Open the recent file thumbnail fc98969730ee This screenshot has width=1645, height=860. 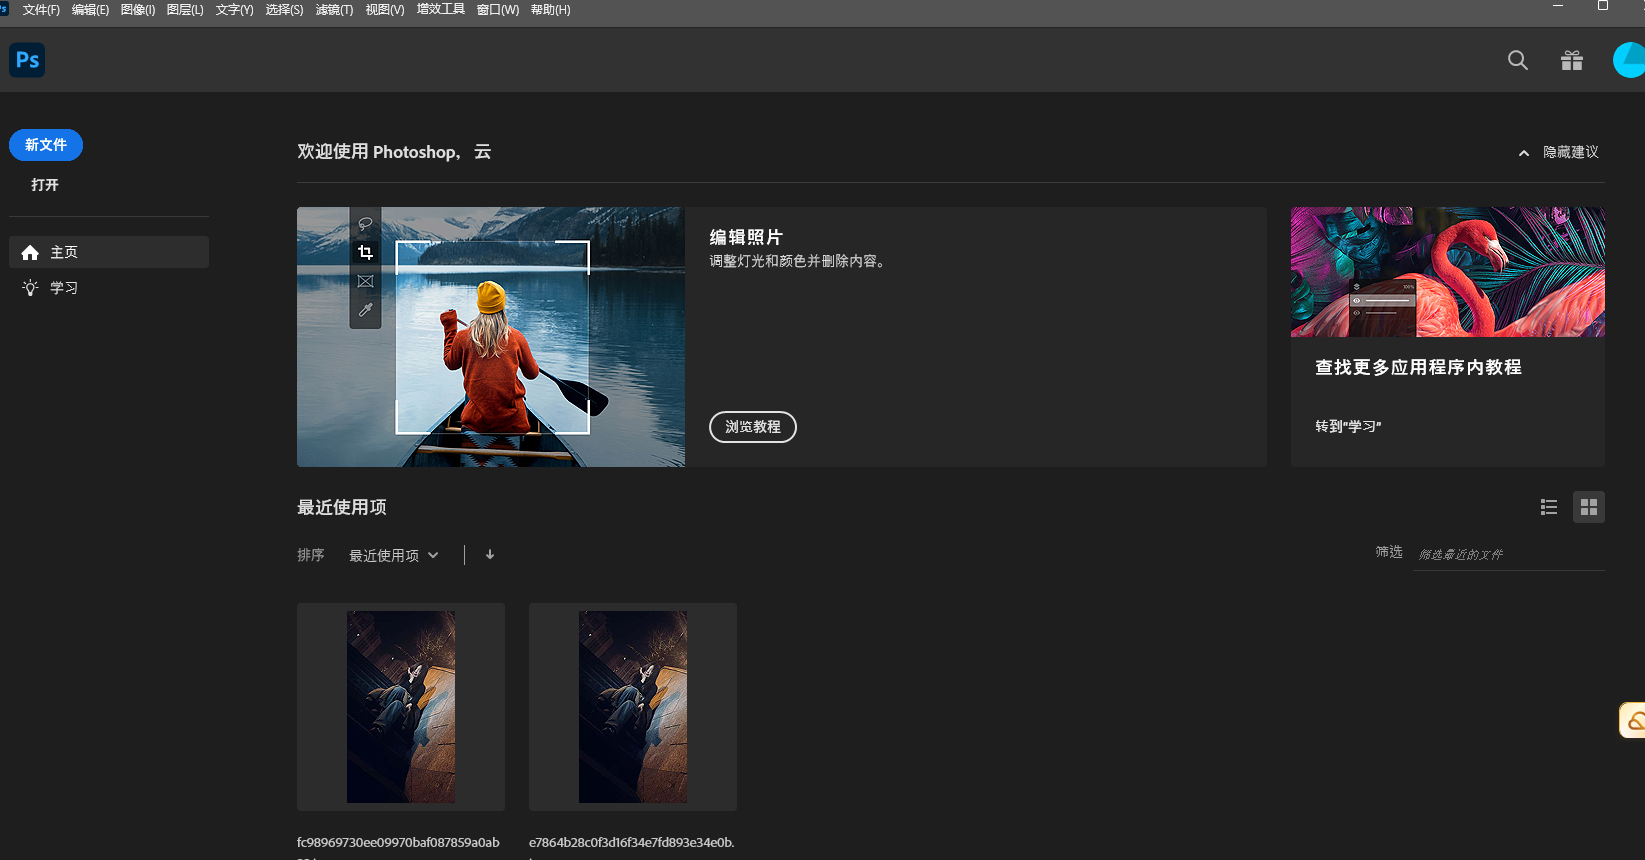[x=401, y=707]
